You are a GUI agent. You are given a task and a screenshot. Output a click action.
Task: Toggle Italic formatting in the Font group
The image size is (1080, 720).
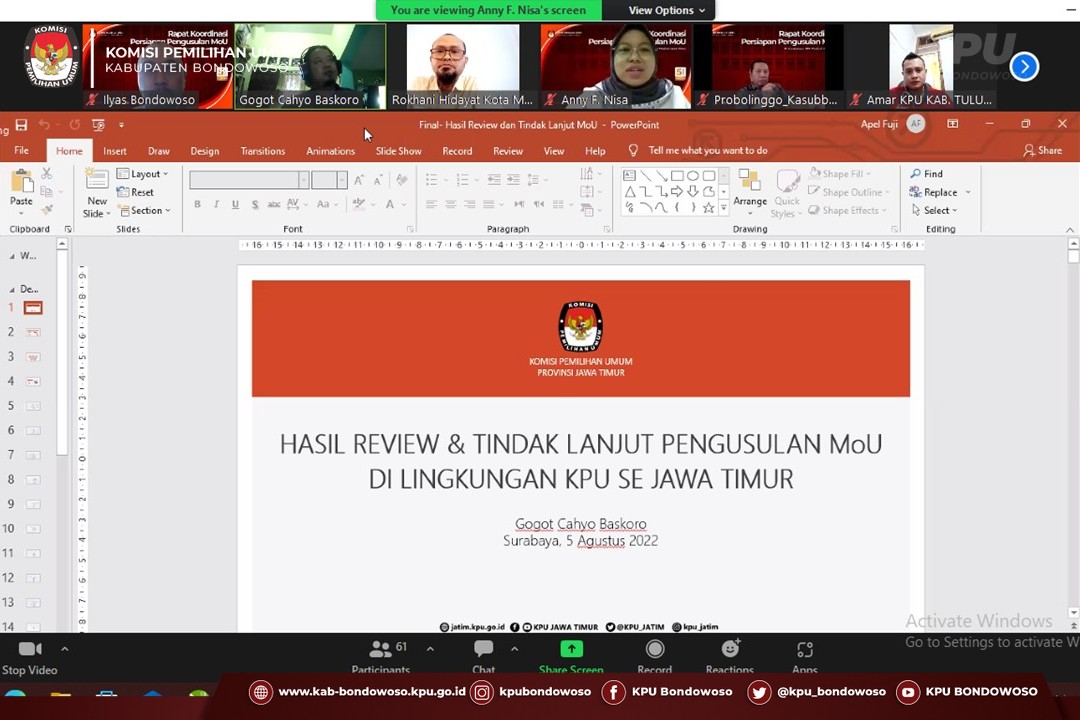tap(216, 205)
